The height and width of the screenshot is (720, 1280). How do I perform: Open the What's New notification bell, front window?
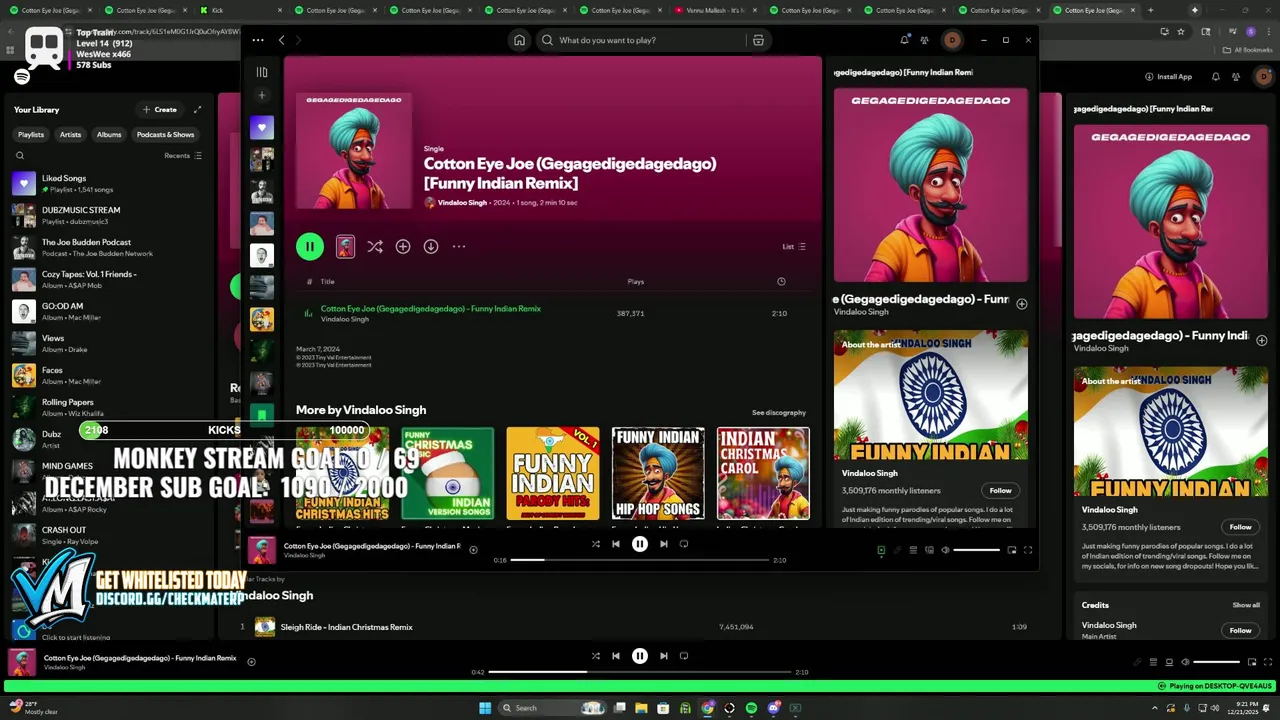(x=904, y=40)
